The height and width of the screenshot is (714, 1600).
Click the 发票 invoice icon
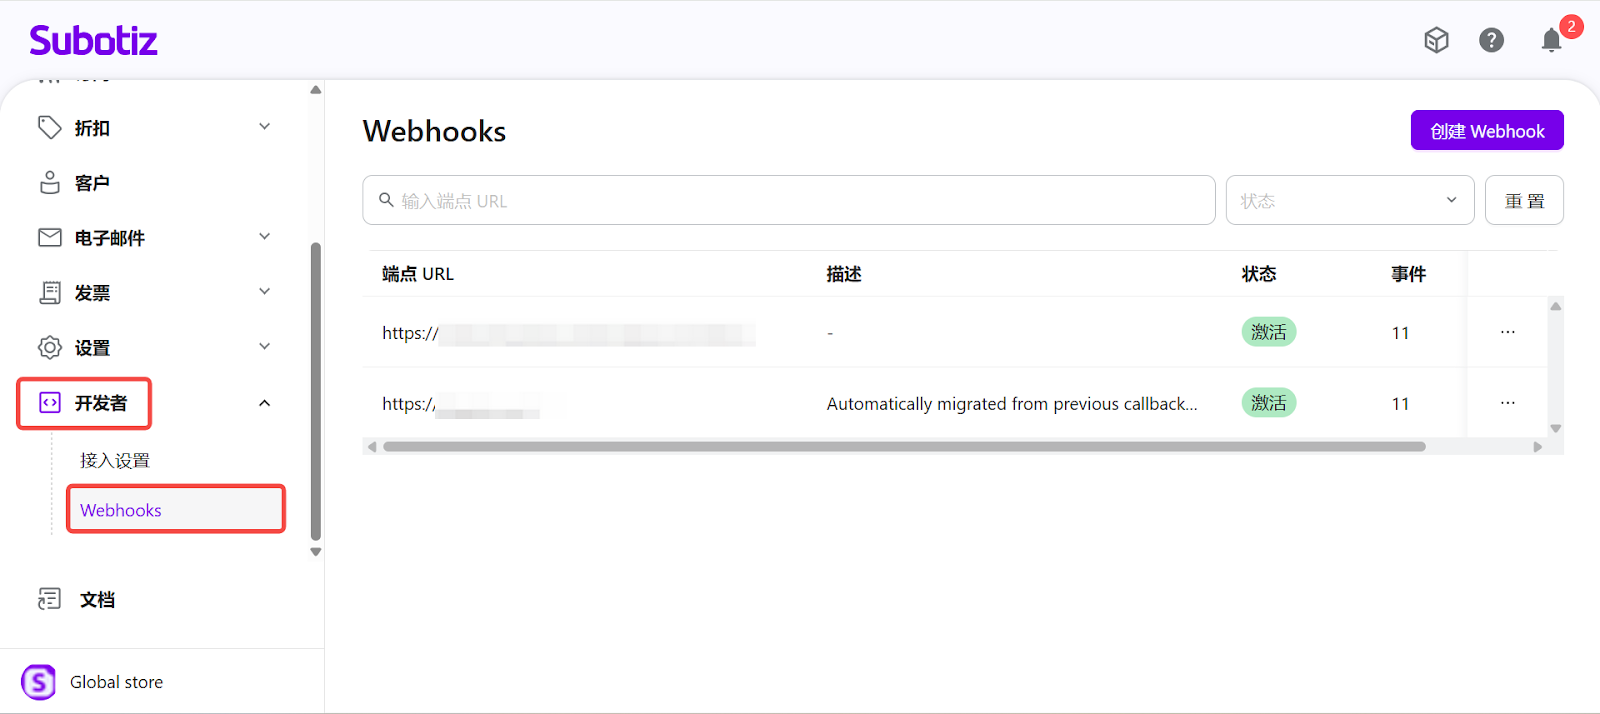click(x=49, y=292)
